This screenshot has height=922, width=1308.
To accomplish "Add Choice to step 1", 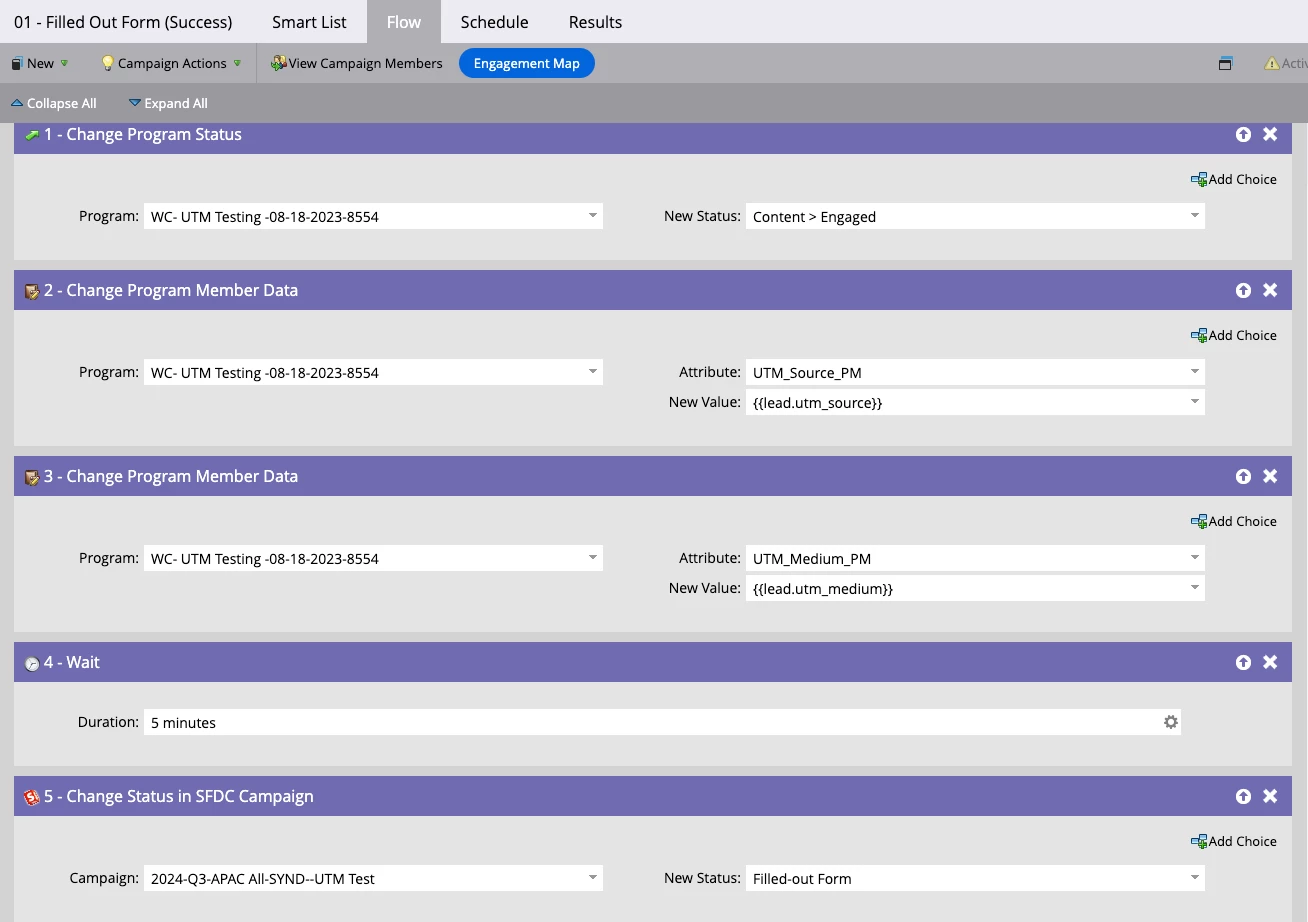I will [x=1233, y=180].
